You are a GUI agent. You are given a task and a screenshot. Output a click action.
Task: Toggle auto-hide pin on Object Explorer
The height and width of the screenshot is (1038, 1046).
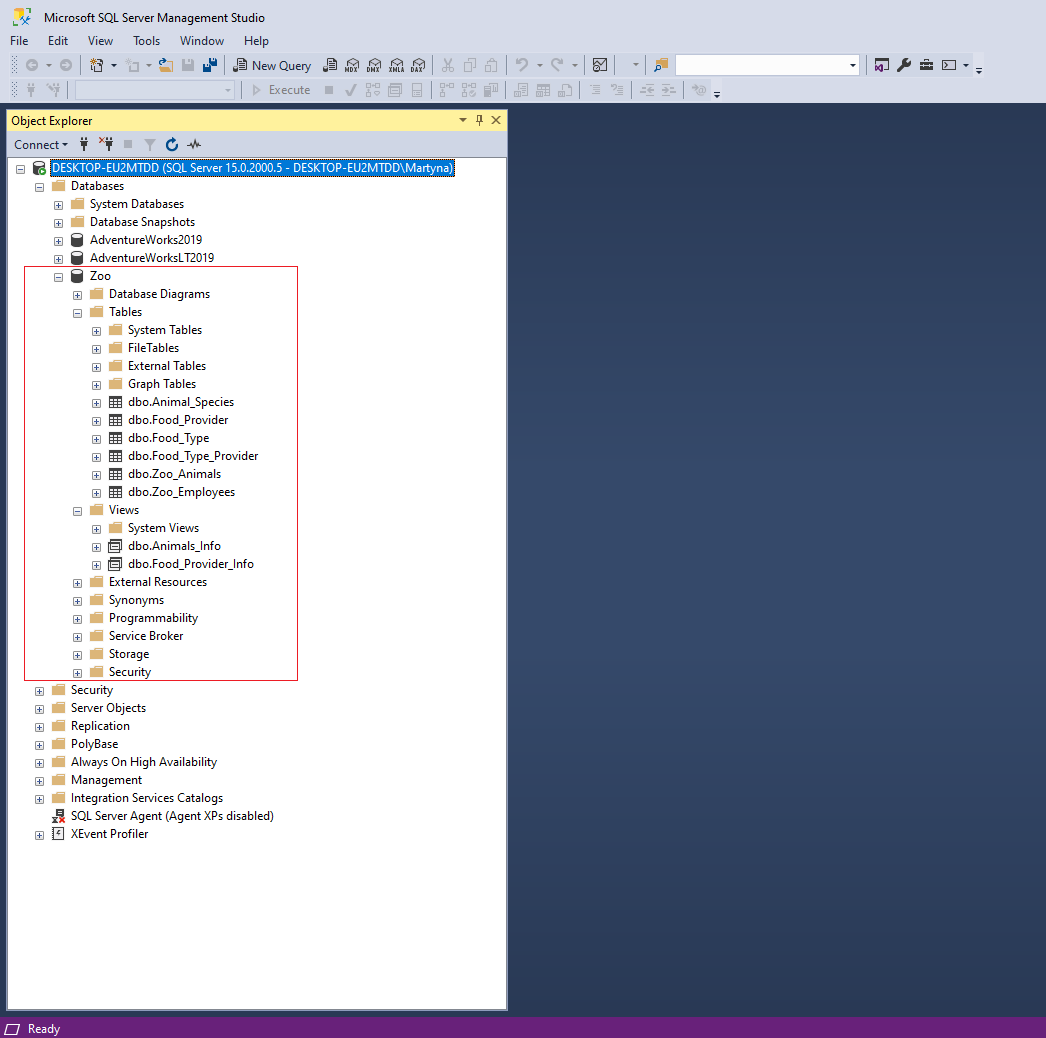[479, 120]
